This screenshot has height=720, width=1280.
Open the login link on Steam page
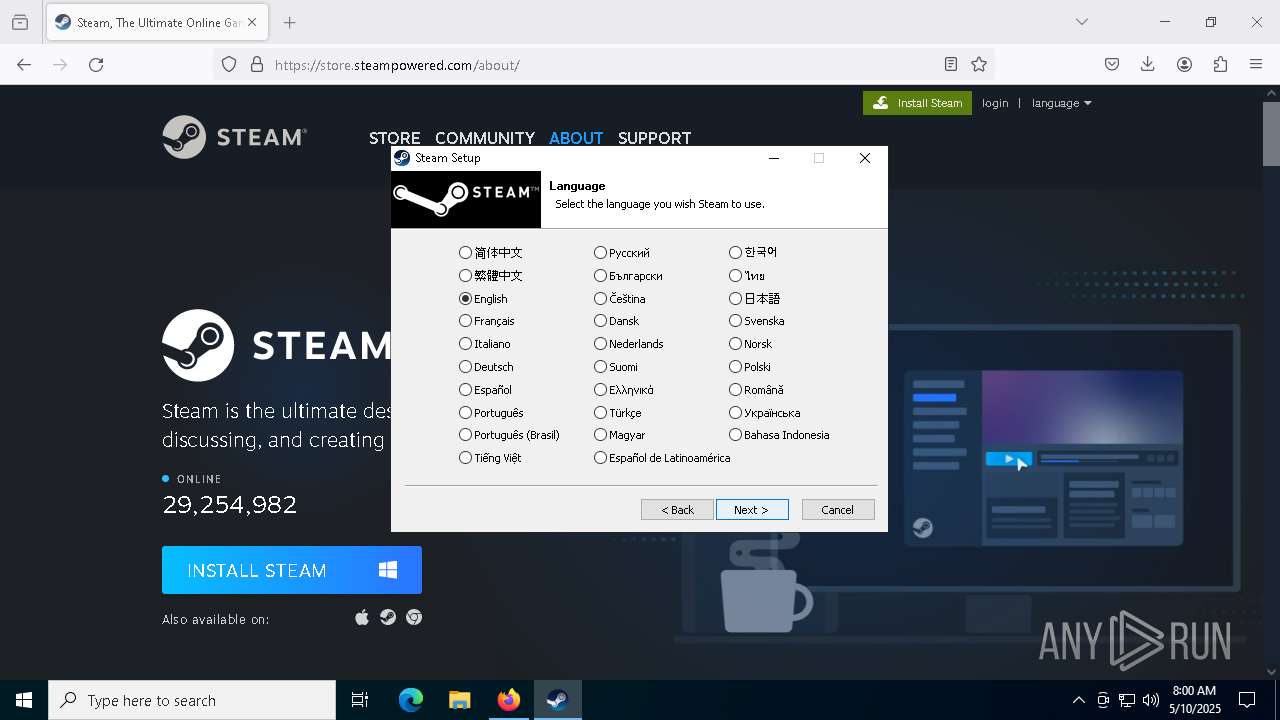(x=995, y=103)
